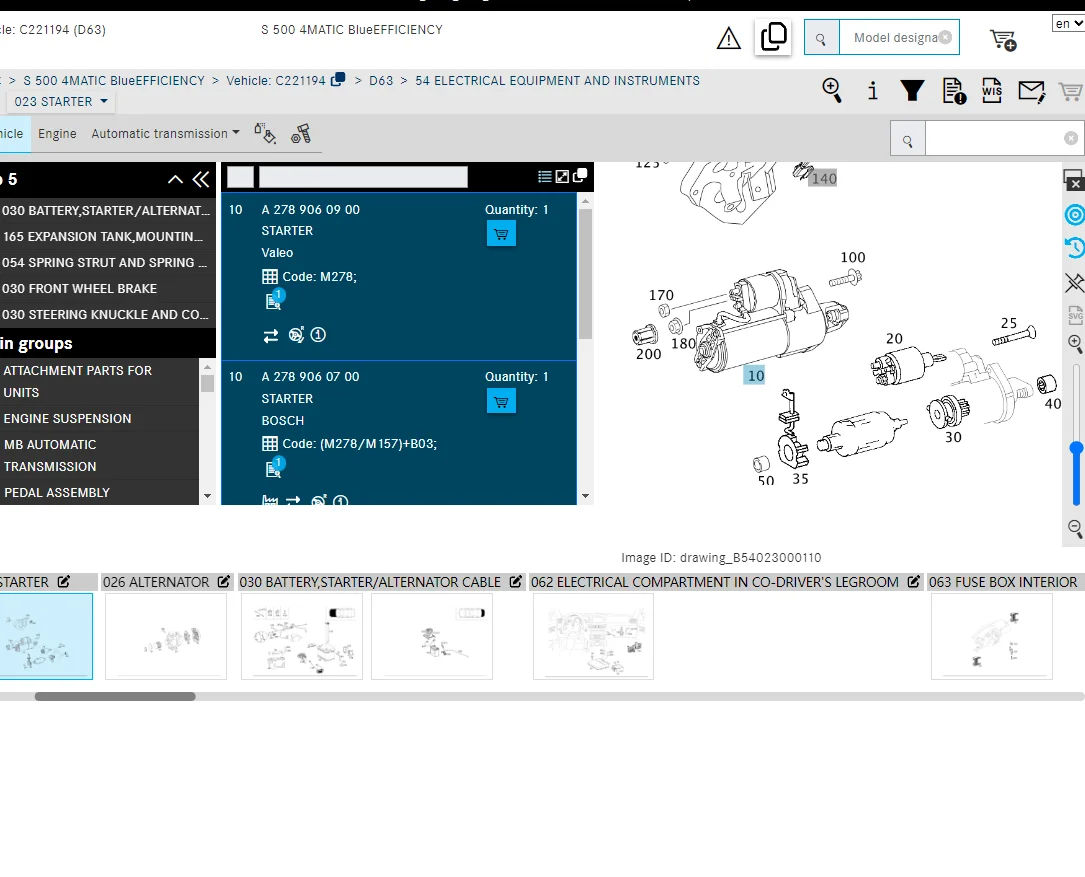Image resolution: width=1085 pixels, height=877 pixels.
Task: Select 054 SPRING STRUT AND SPRING item
Action: tap(106, 263)
